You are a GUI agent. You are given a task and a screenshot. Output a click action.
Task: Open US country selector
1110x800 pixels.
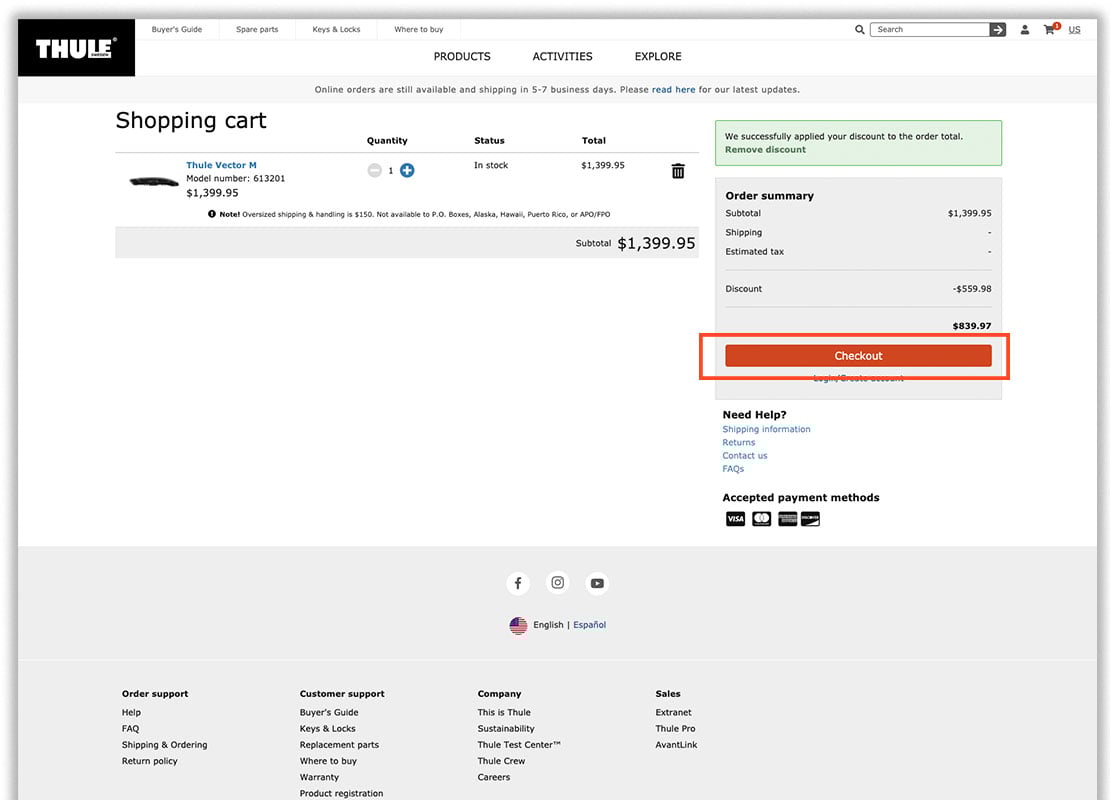(1074, 30)
